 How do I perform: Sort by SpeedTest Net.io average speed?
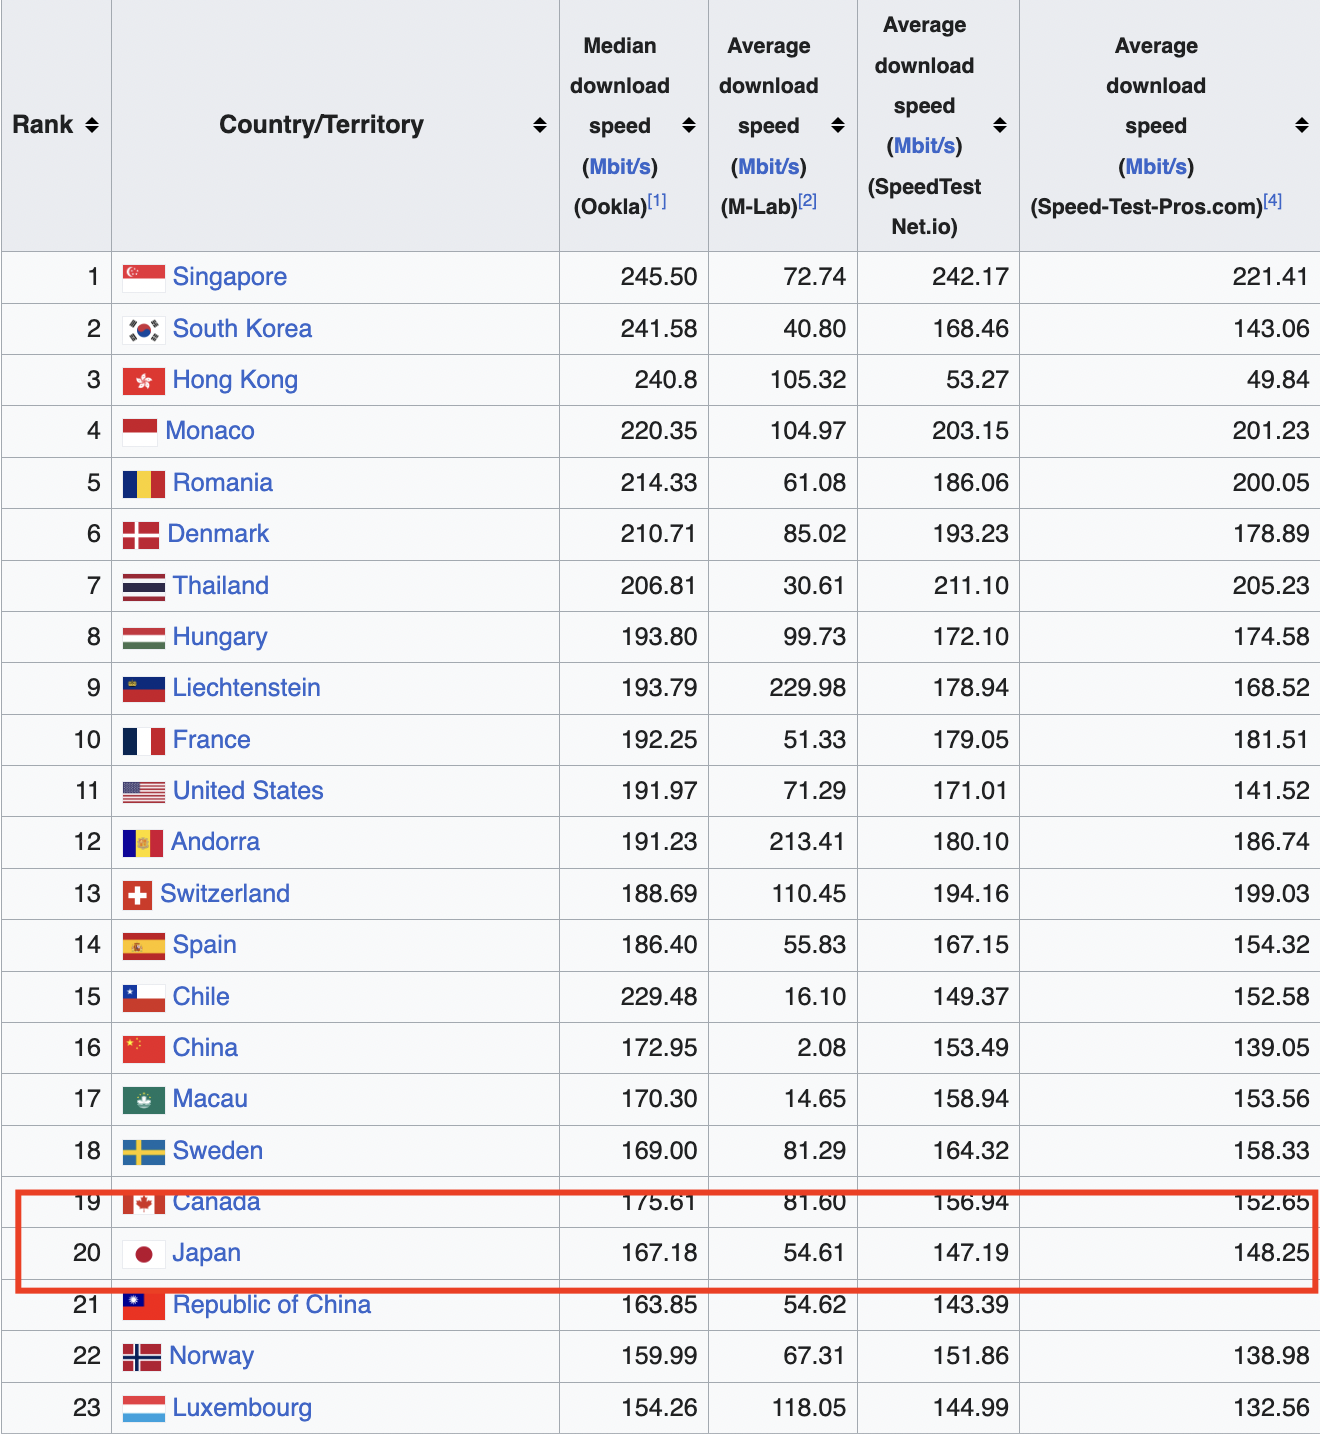pyautogui.click(x=1000, y=125)
